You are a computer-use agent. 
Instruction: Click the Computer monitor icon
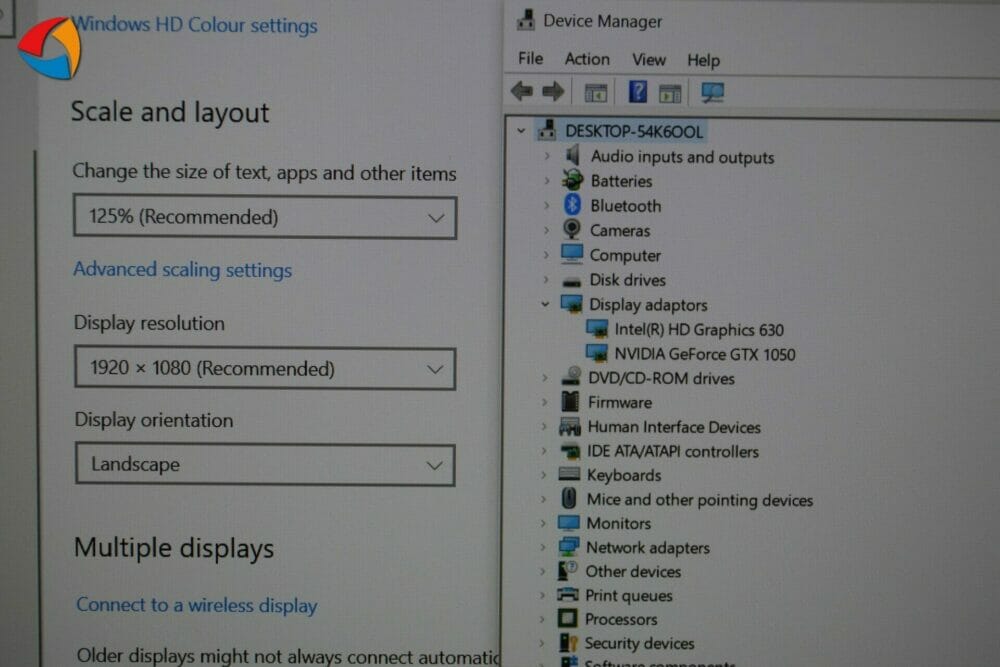[572, 254]
